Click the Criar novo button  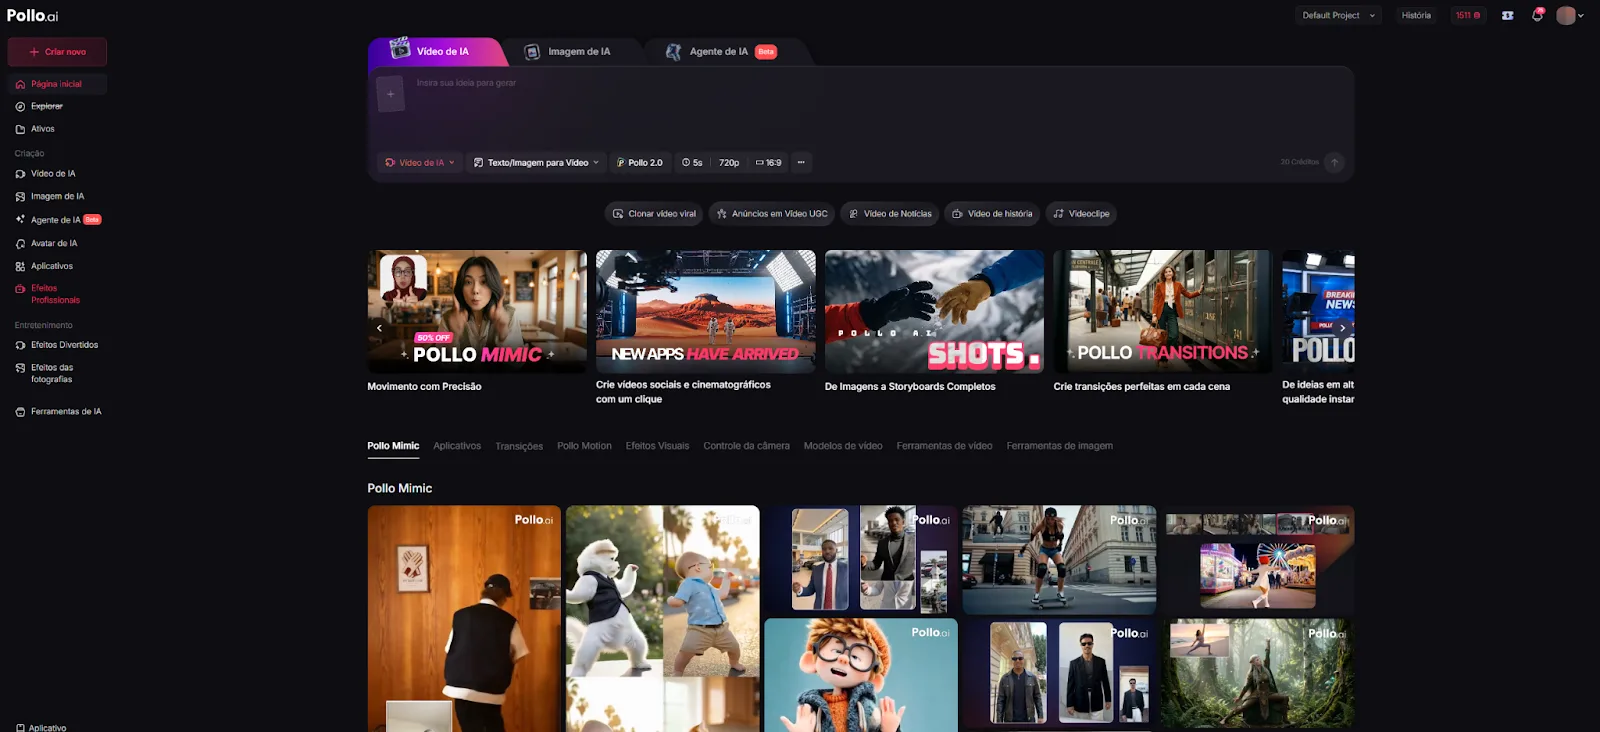(x=57, y=52)
